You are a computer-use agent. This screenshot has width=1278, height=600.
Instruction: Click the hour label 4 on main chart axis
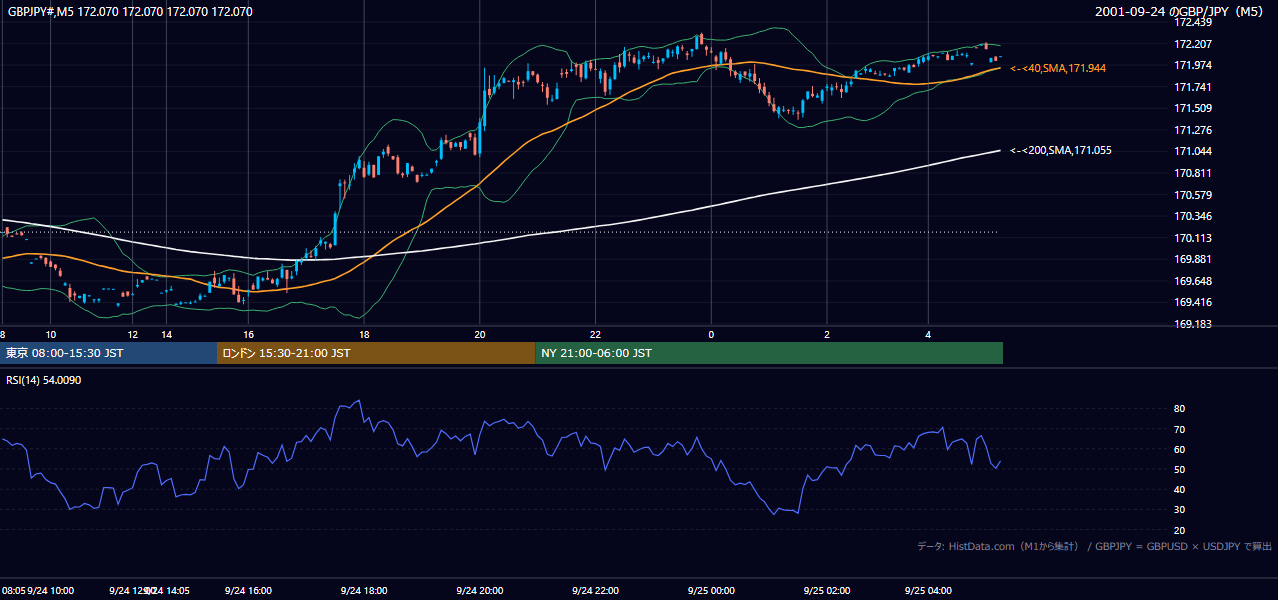pos(928,335)
